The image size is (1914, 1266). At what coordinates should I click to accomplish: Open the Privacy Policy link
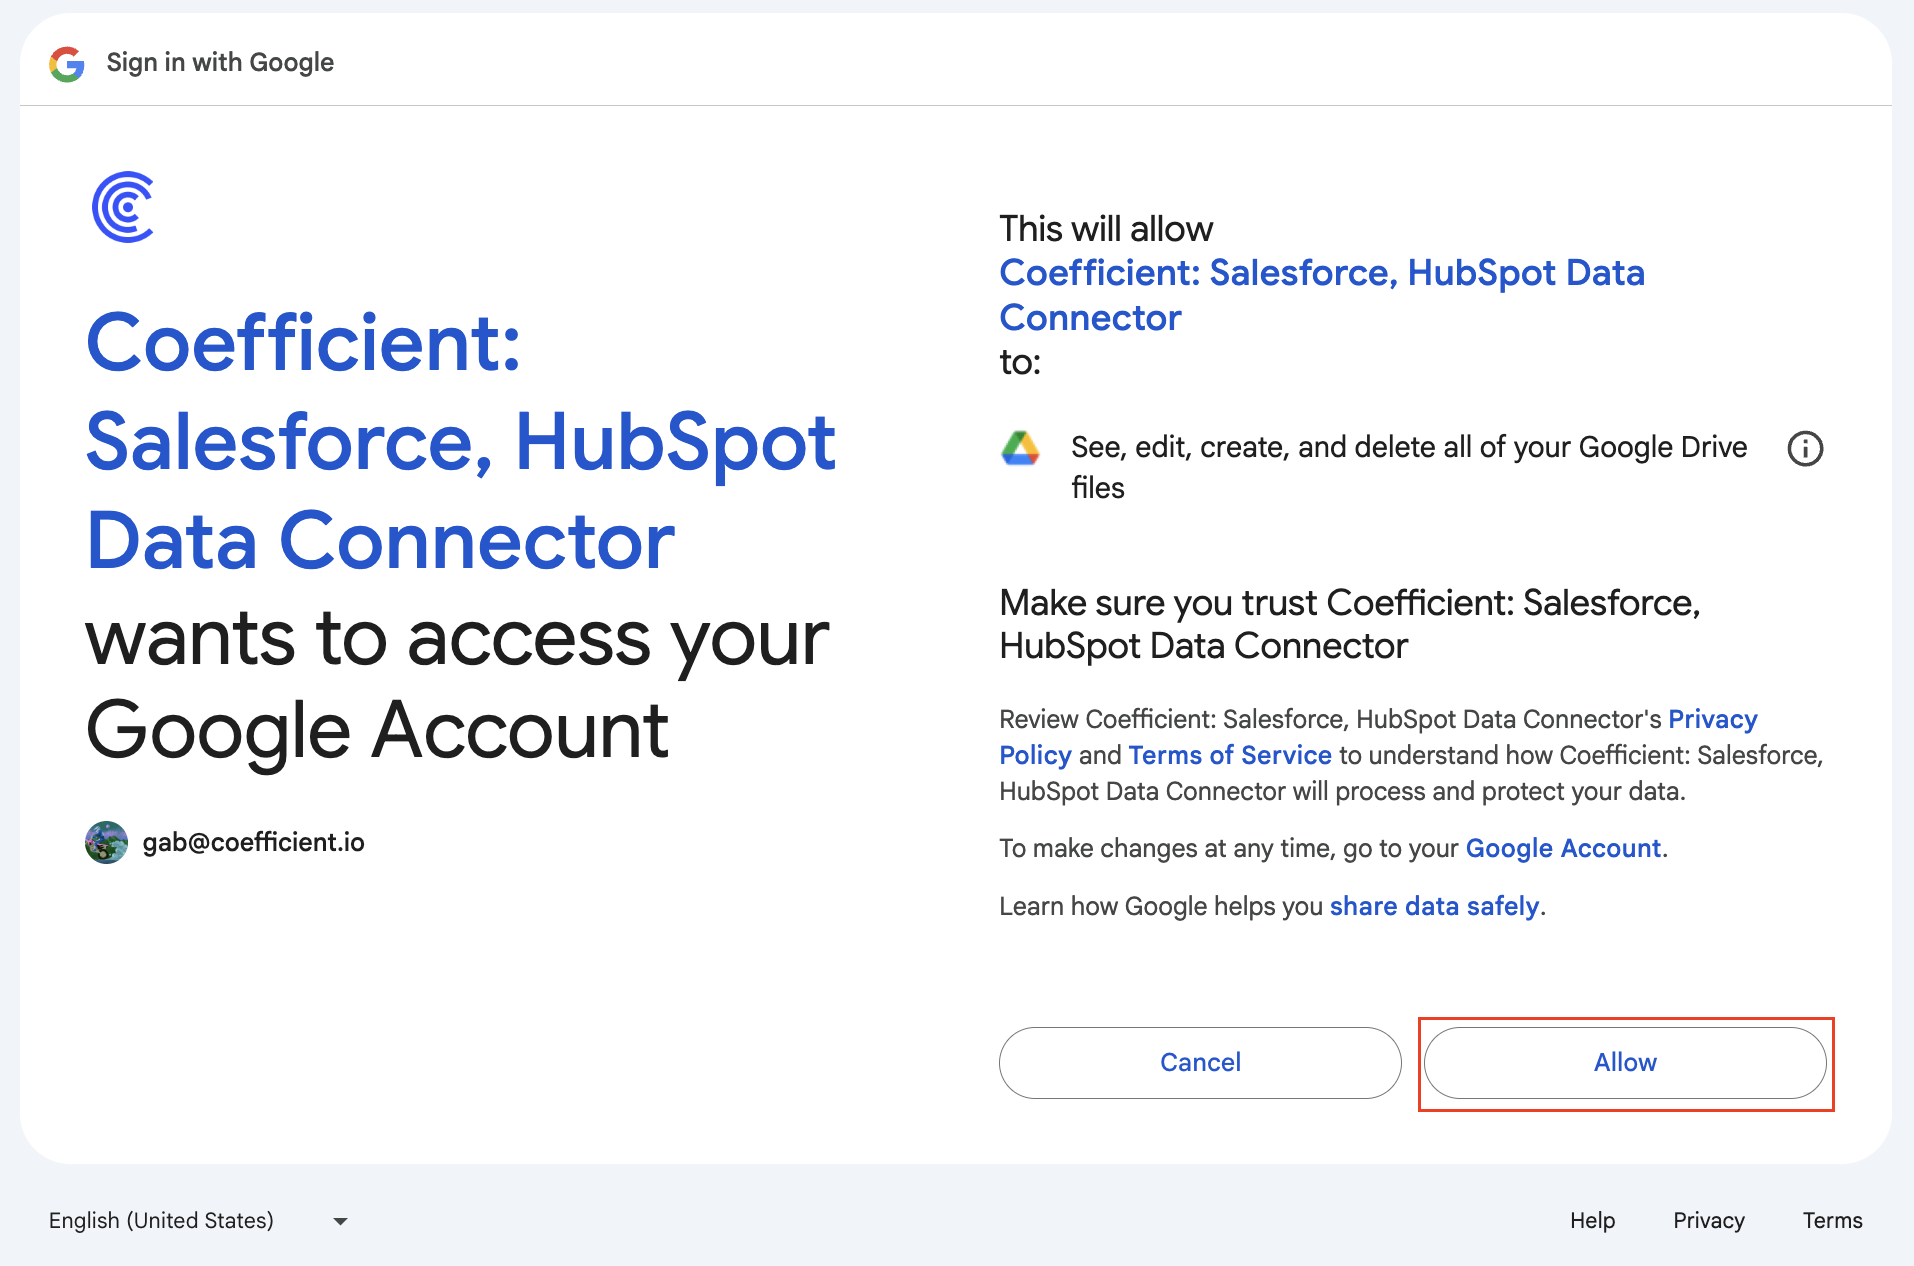click(x=1711, y=719)
